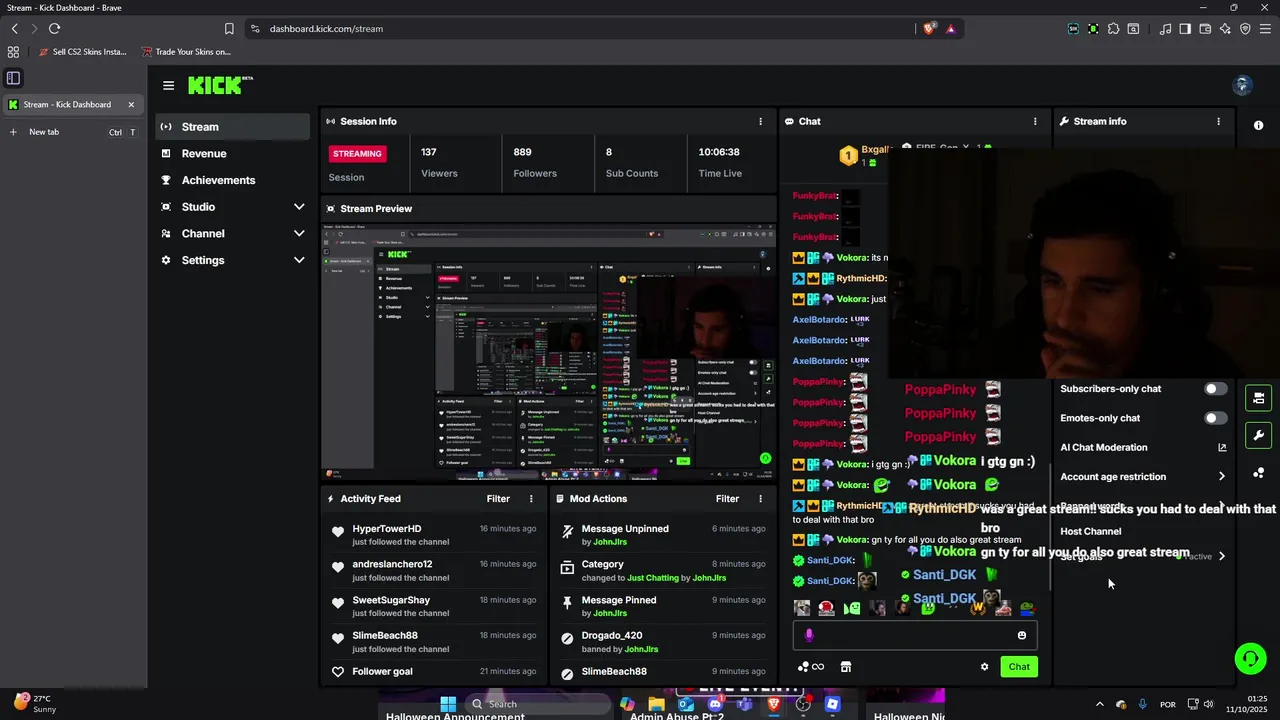Open the Activity Feed three-dot menu
The height and width of the screenshot is (720, 1280).
(x=531, y=499)
